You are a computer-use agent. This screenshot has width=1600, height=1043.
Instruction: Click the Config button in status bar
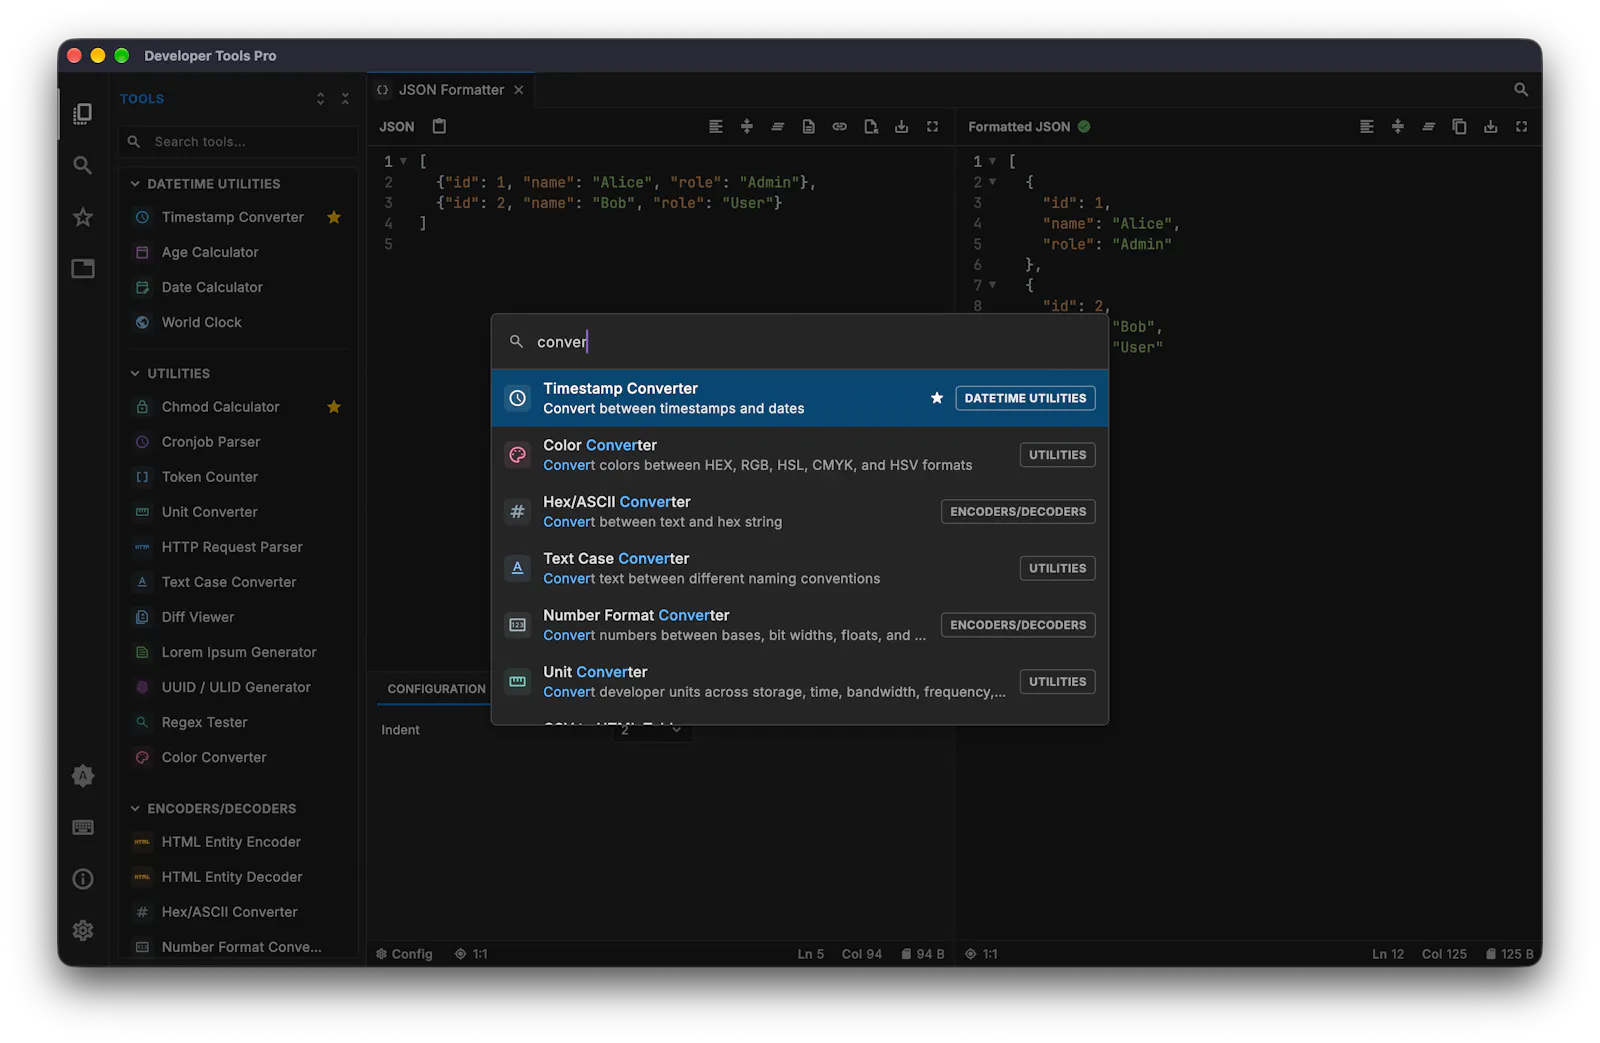pyautogui.click(x=404, y=954)
